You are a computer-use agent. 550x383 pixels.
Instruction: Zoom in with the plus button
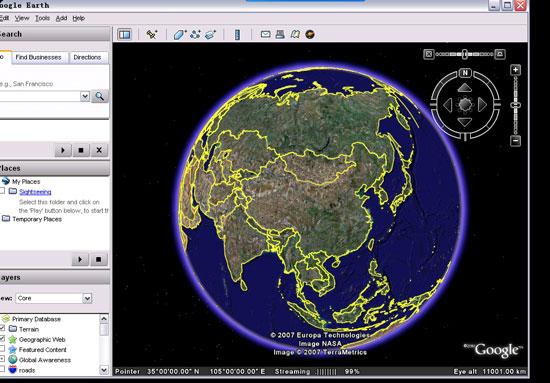coord(515,70)
